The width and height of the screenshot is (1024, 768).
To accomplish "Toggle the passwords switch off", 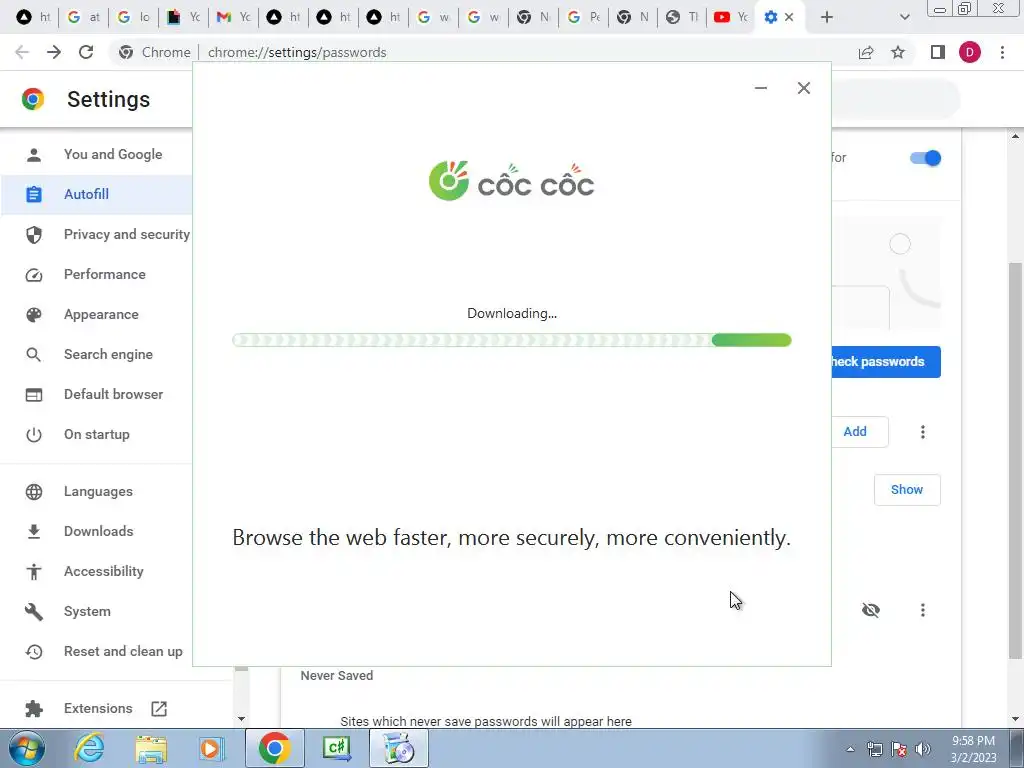I will (925, 158).
